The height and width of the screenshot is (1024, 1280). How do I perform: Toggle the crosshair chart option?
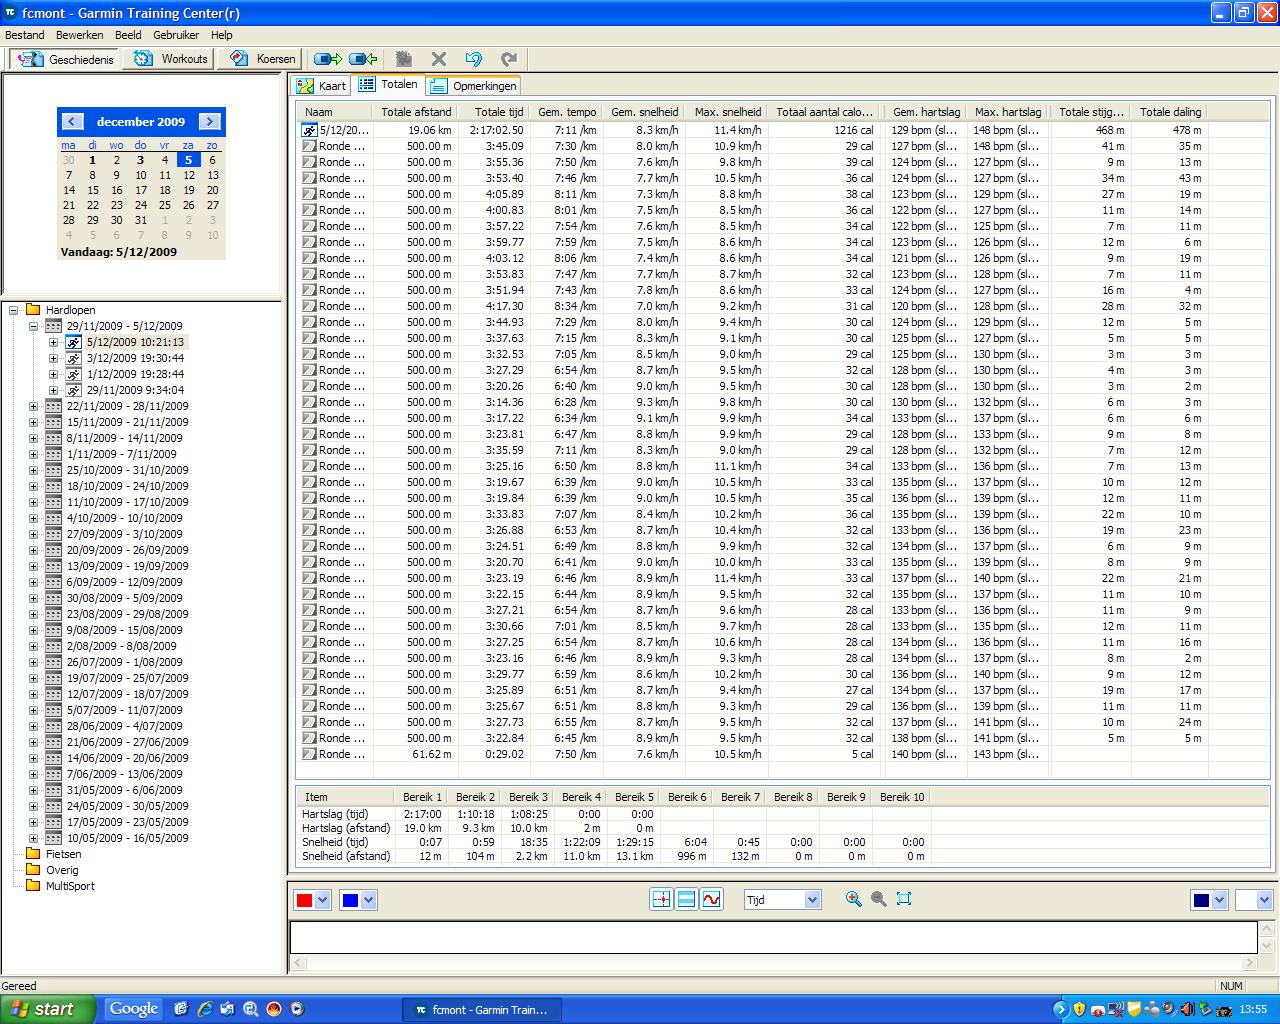pos(661,899)
